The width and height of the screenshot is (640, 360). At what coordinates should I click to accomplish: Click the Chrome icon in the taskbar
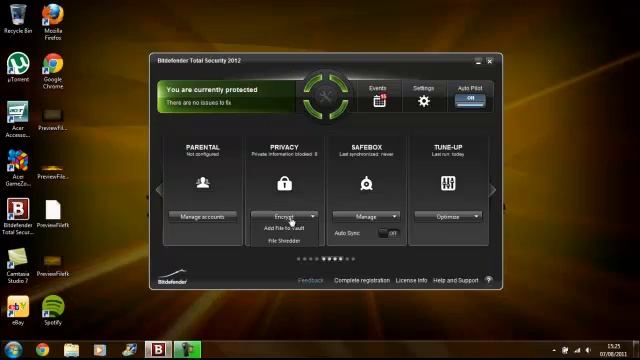(x=42, y=350)
